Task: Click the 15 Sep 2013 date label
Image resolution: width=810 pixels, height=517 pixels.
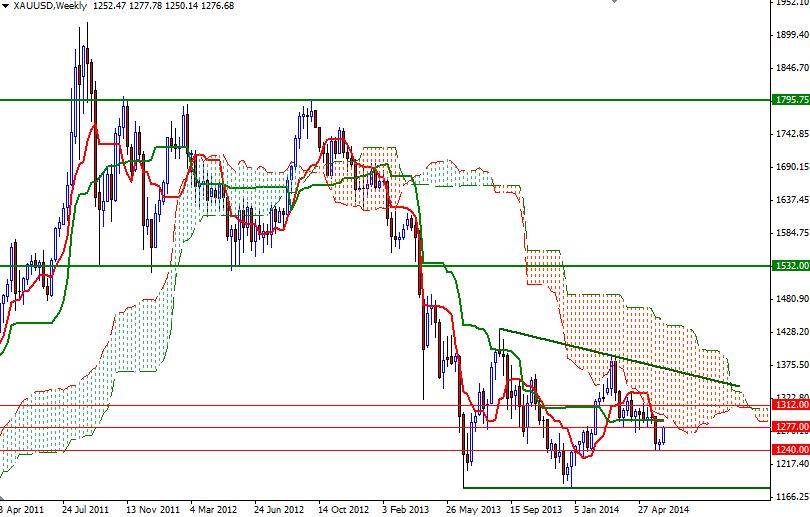Action: click(536, 509)
